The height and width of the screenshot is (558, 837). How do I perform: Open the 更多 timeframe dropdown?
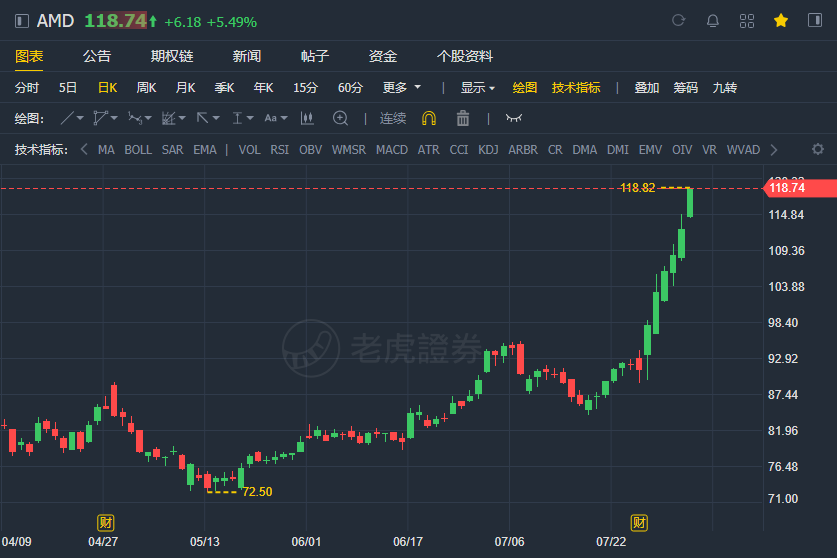tap(401, 88)
